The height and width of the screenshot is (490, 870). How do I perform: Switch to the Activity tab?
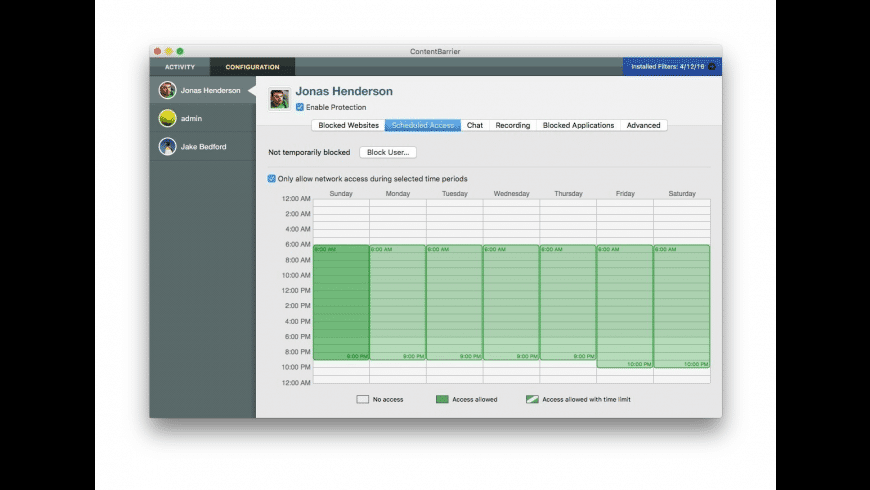pos(180,67)
